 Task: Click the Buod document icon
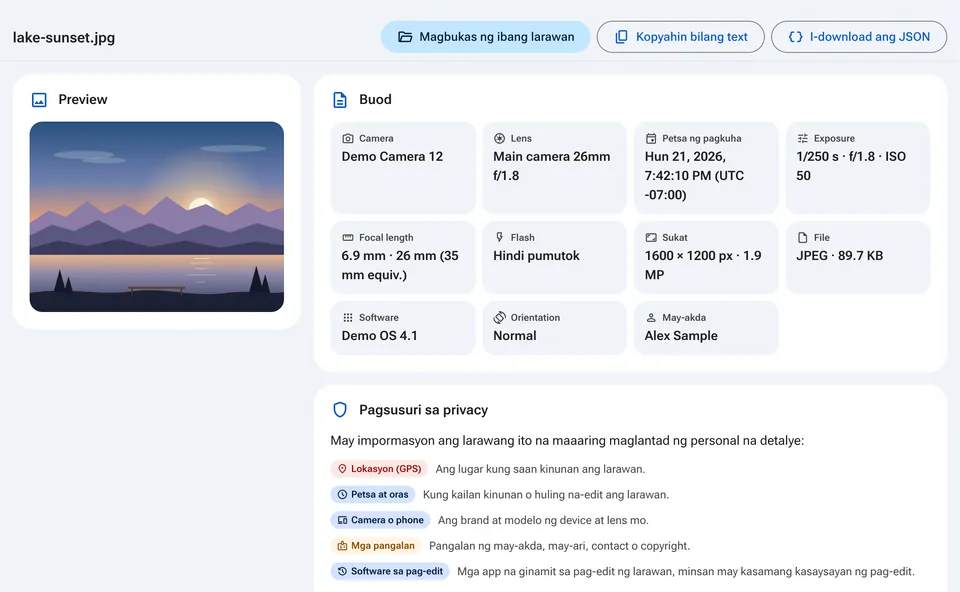(340, 100)
